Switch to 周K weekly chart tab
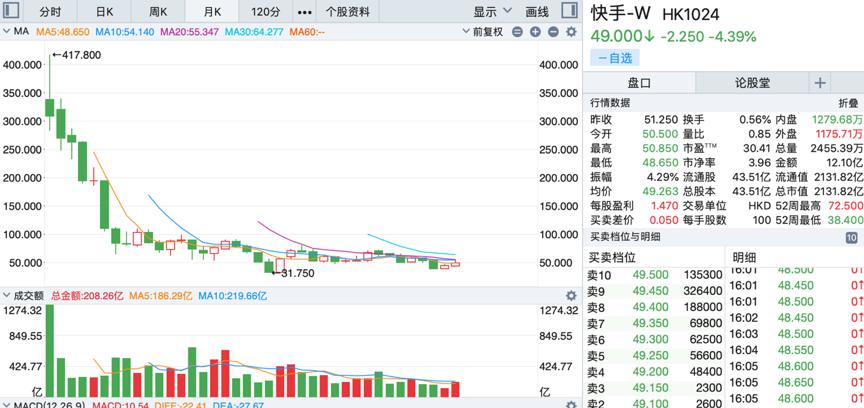Screen dimensions: 864x408 [158, 12]
